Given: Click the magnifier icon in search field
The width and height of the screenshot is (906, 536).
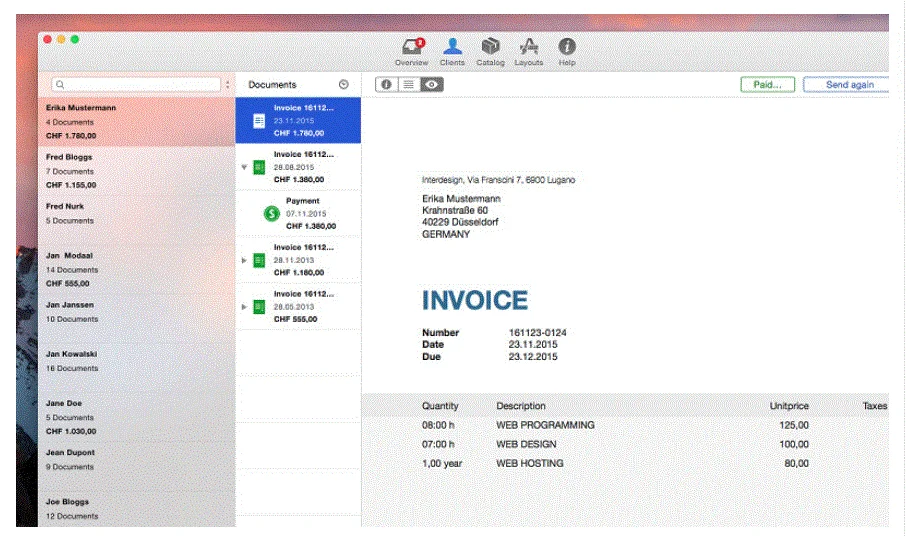Looking at the screenshot, I should coord(60,84).
